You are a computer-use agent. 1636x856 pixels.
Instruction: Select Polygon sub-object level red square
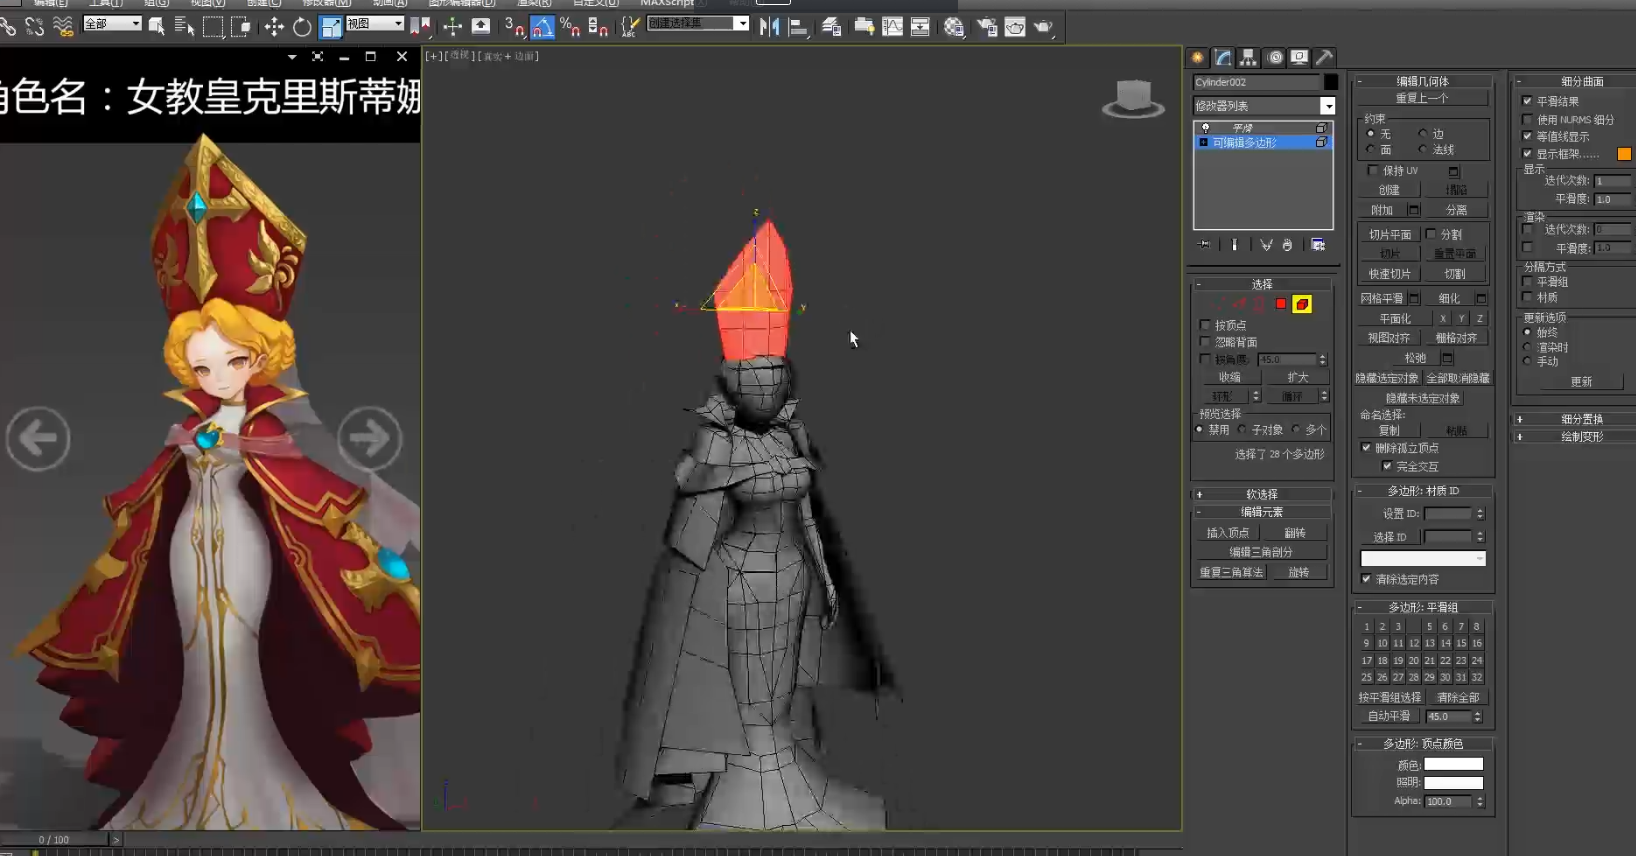1281,304
